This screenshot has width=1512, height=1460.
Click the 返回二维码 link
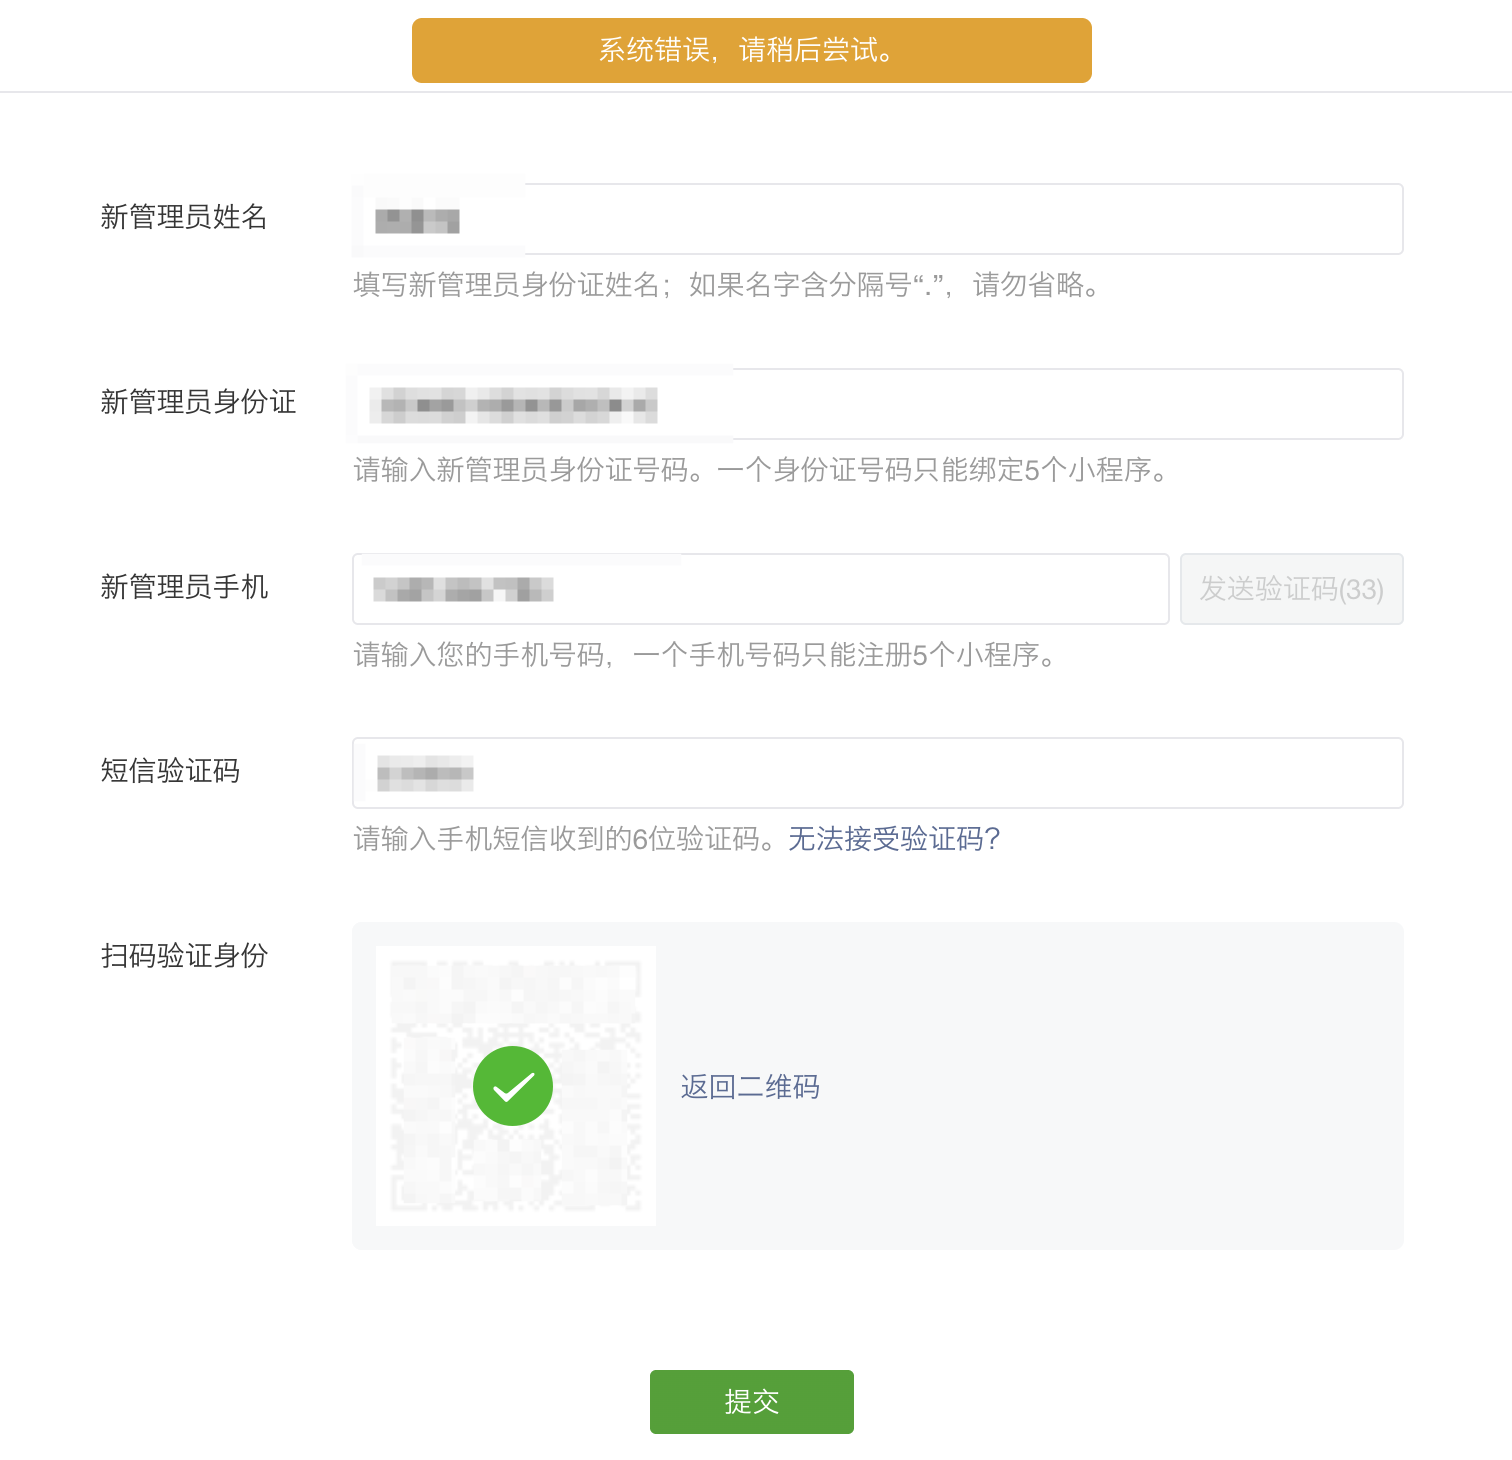(x=750, y=1087)
